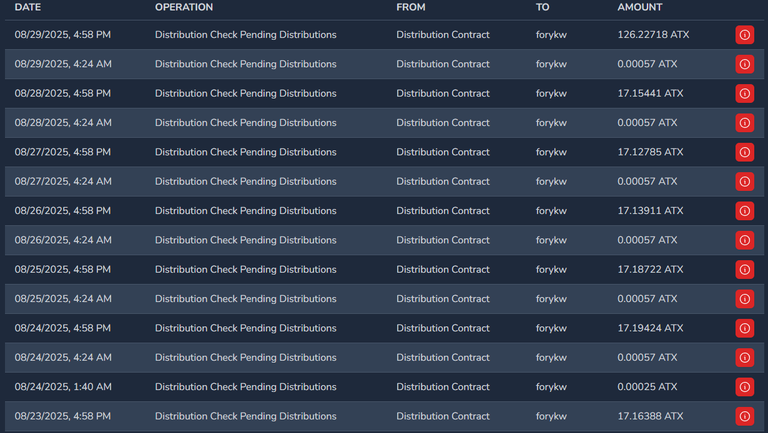Show info for 08/28/2025, 4:24 AM row
This screenshot has width=768, height=433.
pos(744,123)
